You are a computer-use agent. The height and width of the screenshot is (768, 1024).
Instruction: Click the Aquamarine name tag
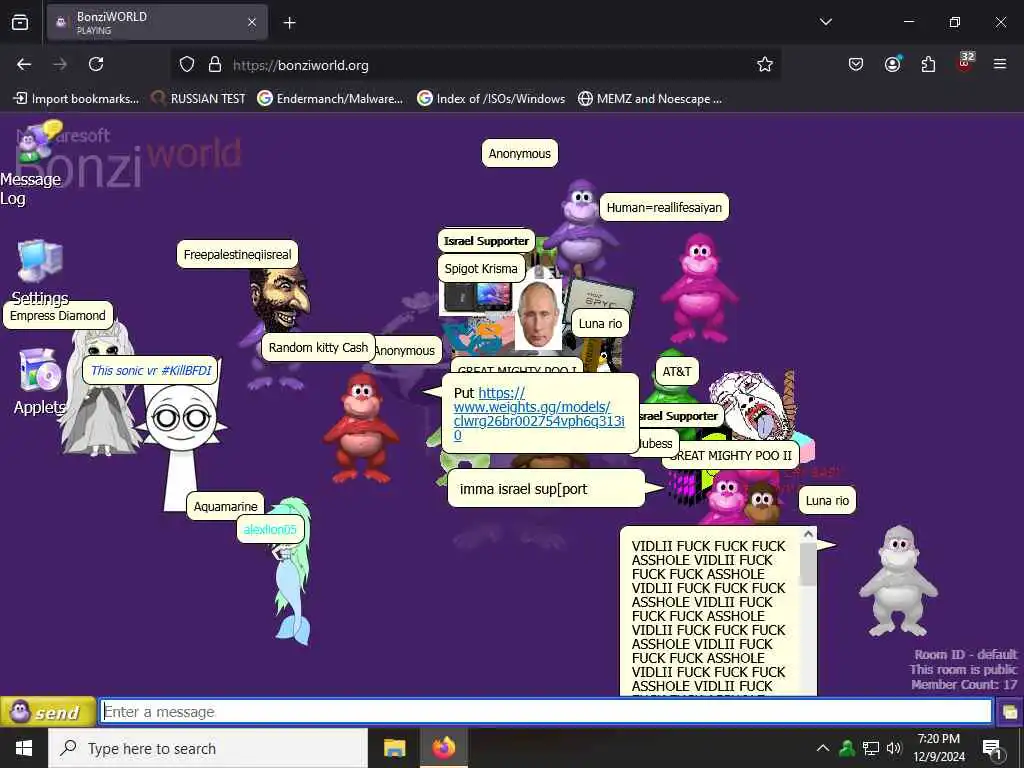pyautogui.click(x=225, y=507)
